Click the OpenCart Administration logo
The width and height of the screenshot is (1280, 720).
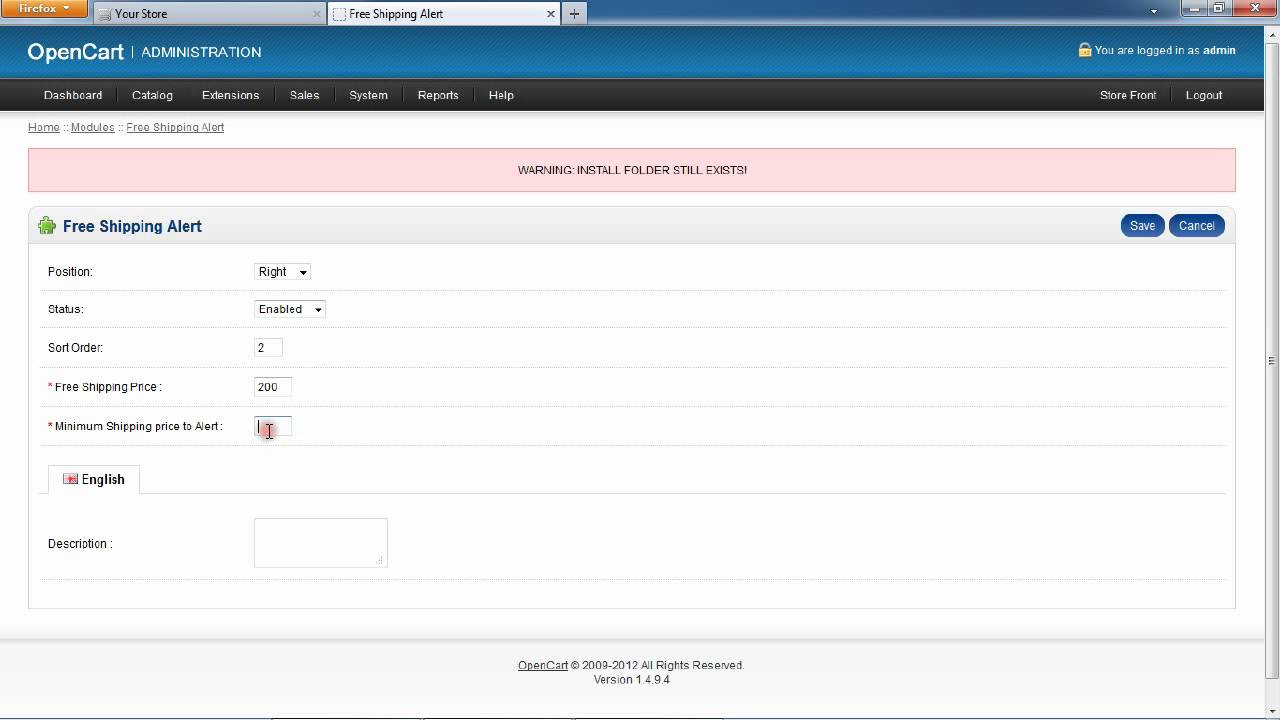click(144, 52)
